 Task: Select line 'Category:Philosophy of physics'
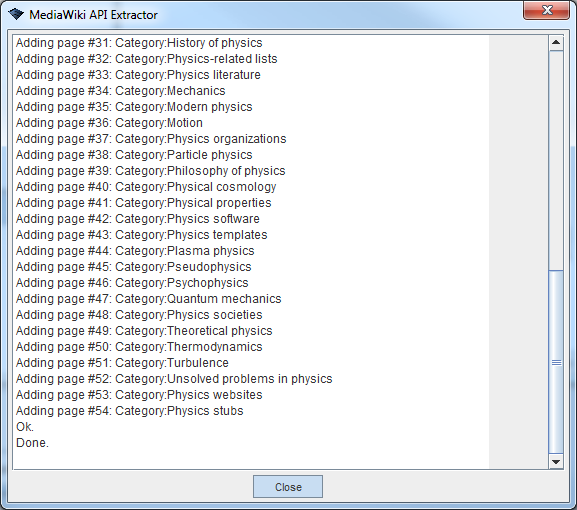click(151, 171)
